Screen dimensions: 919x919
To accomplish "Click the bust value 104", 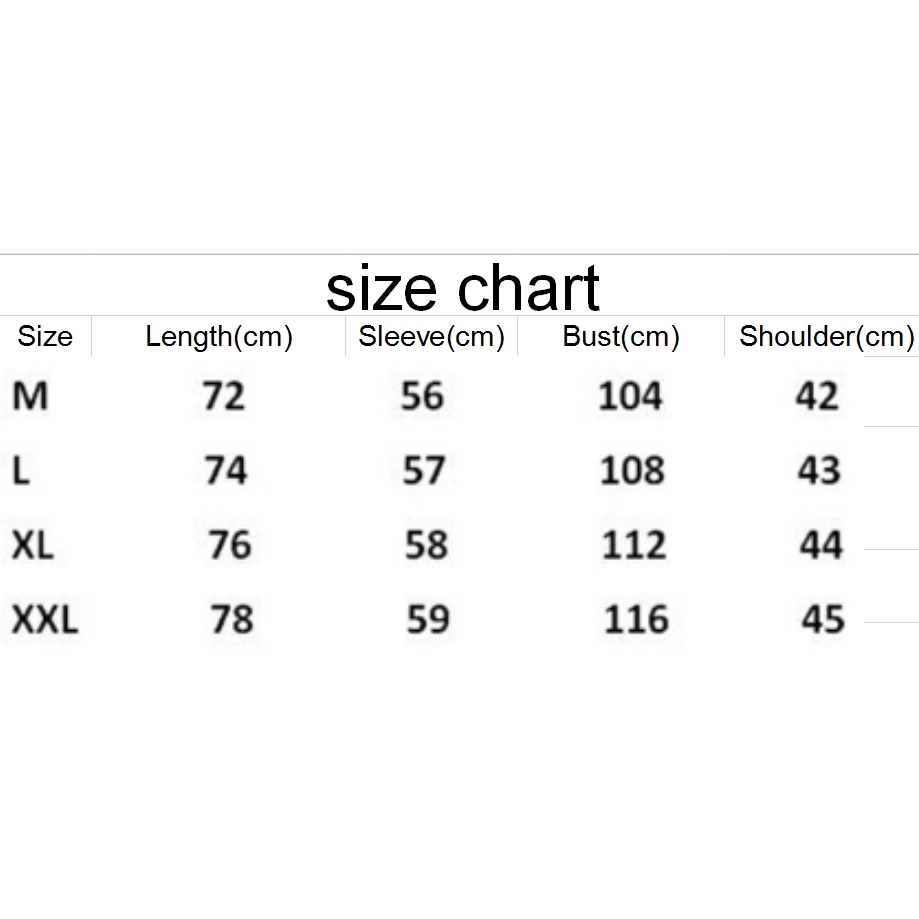I will [630, 397].
